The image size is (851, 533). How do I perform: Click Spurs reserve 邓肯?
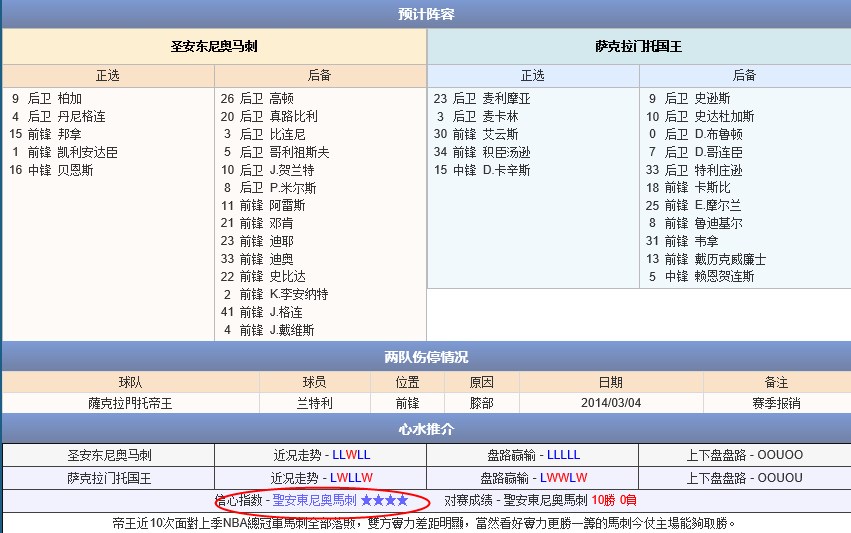pos(282,223)
